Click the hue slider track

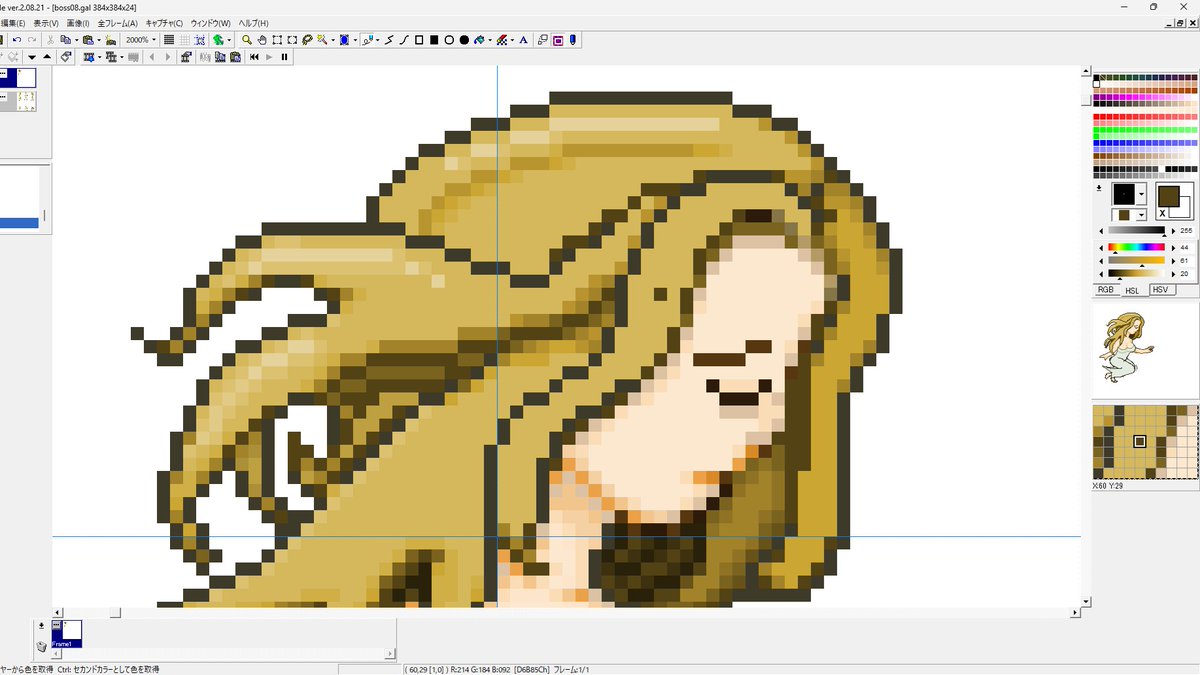[1137, 247]
